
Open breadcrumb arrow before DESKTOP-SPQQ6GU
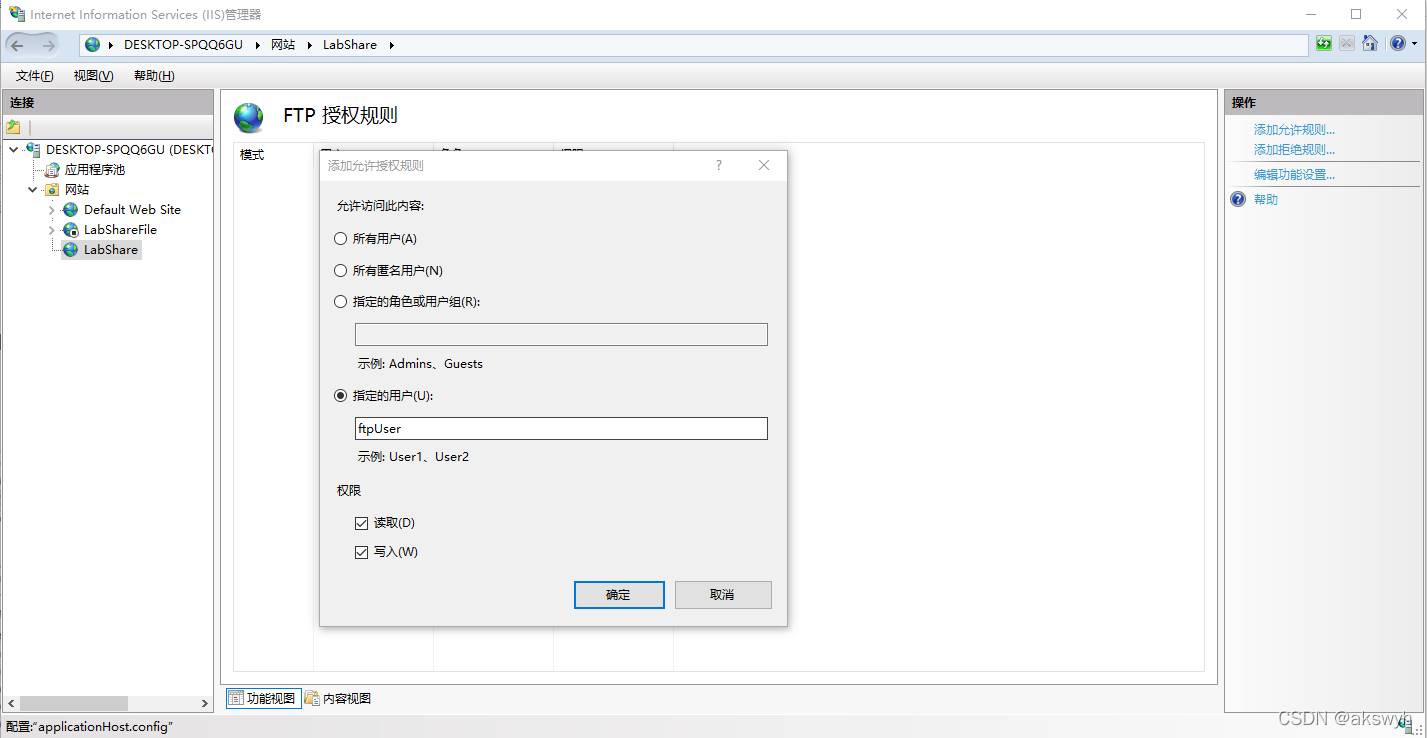coord(110,45)
